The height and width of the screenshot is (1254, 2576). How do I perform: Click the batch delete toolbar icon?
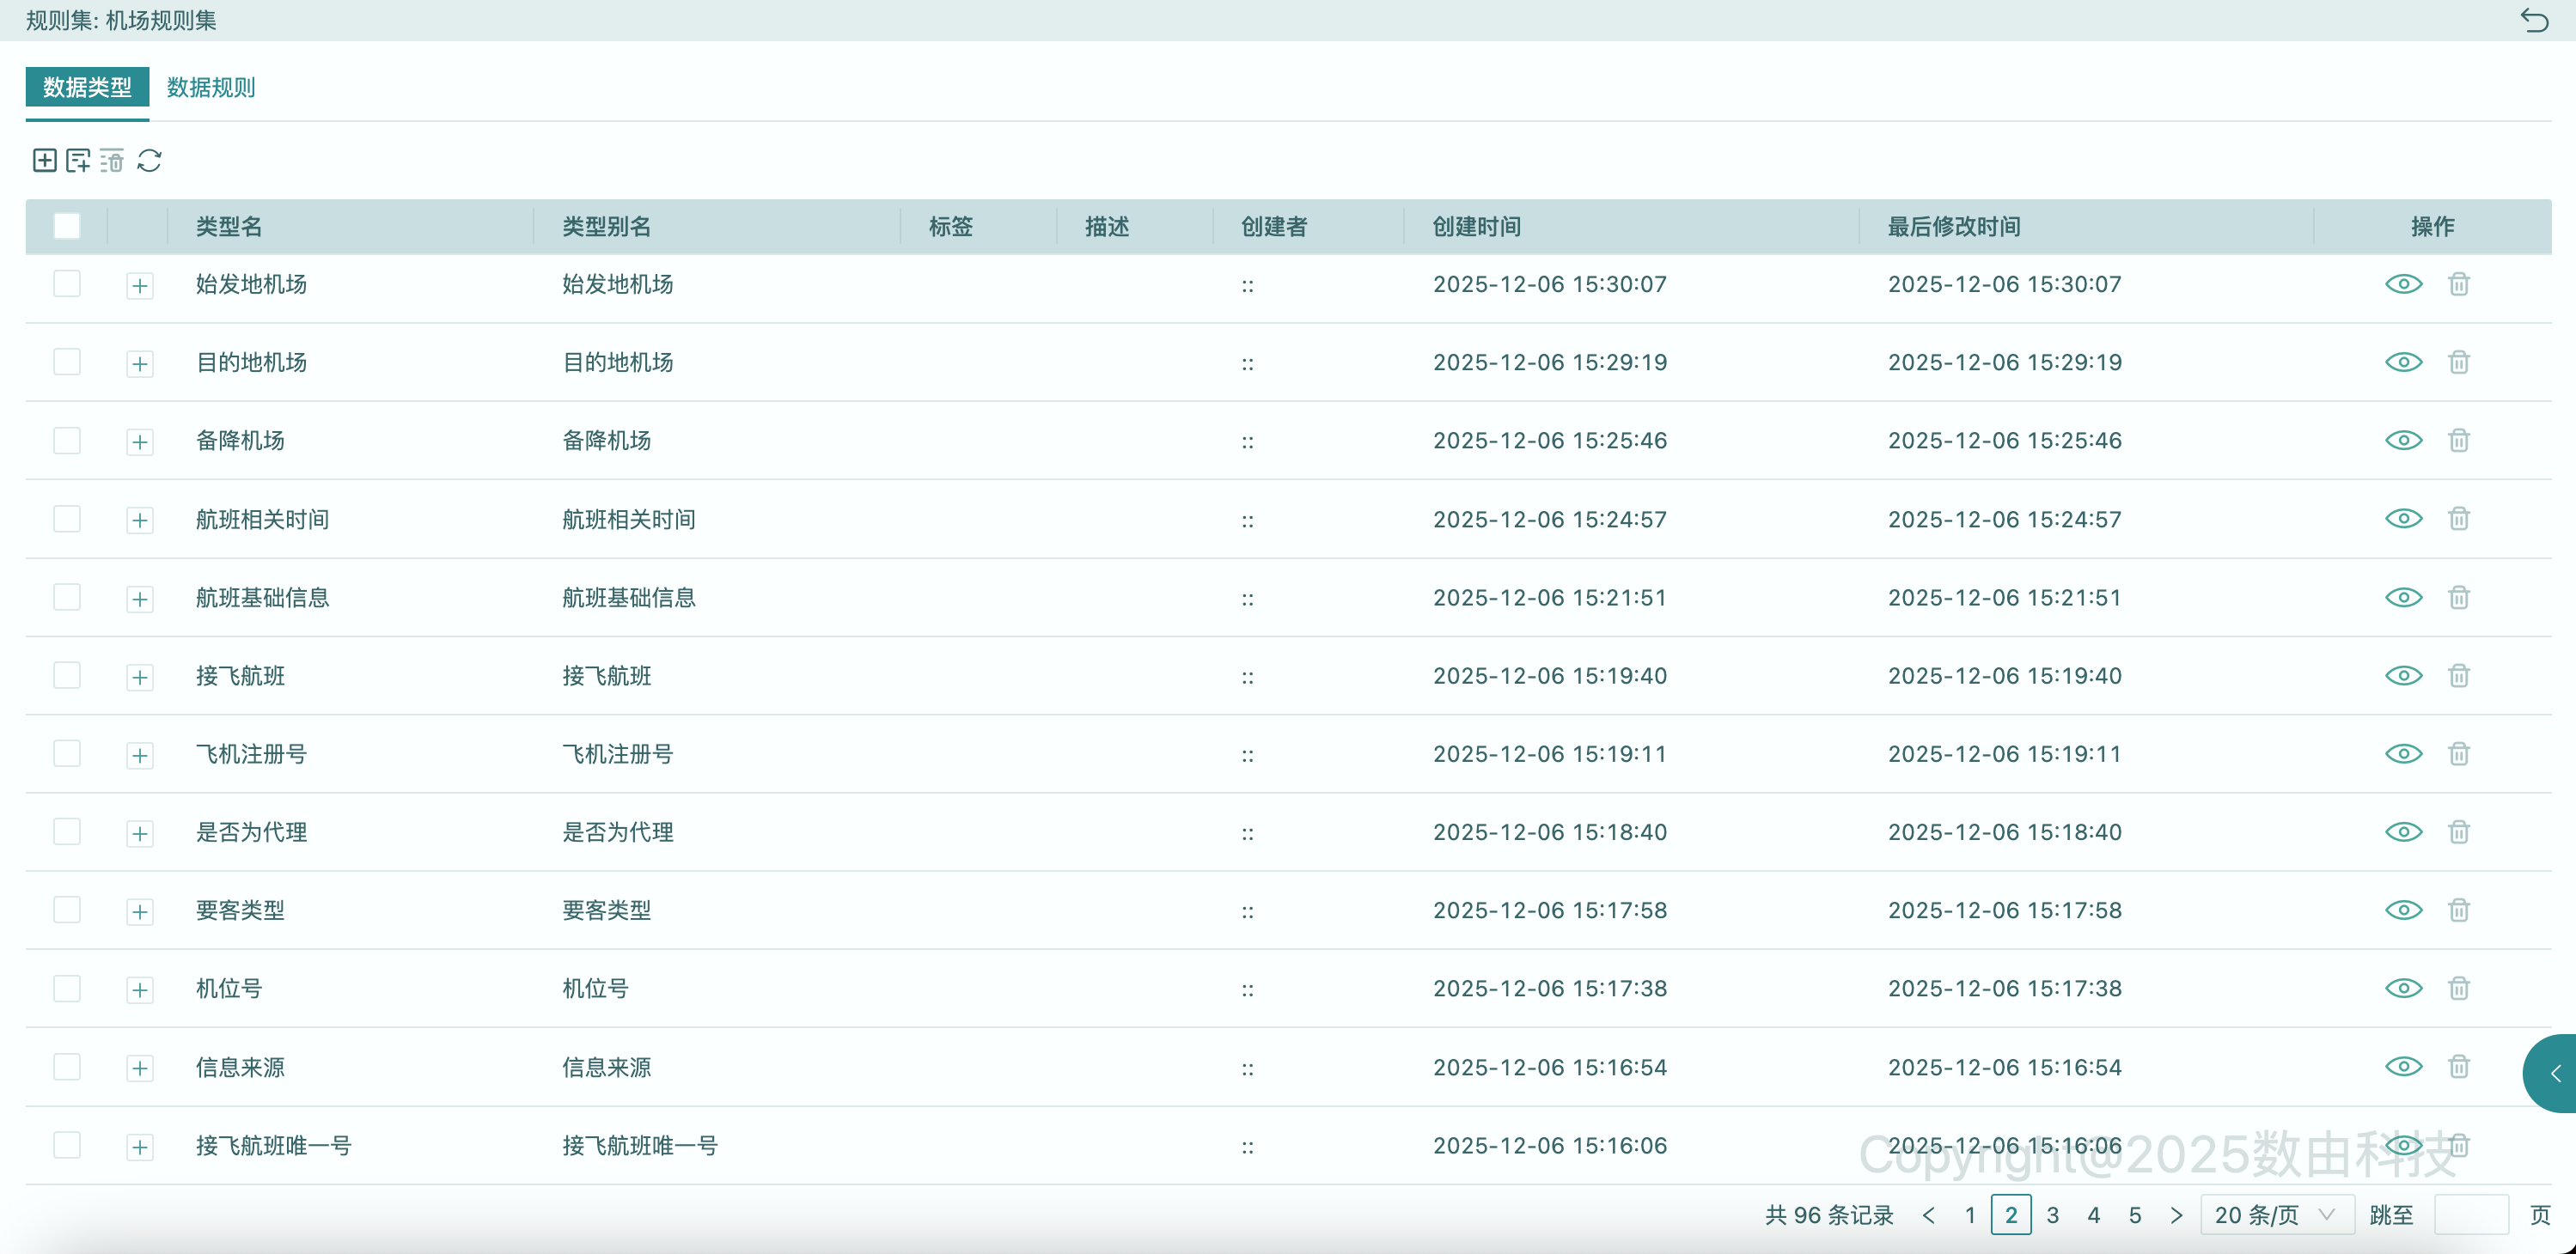pos(112,160)
